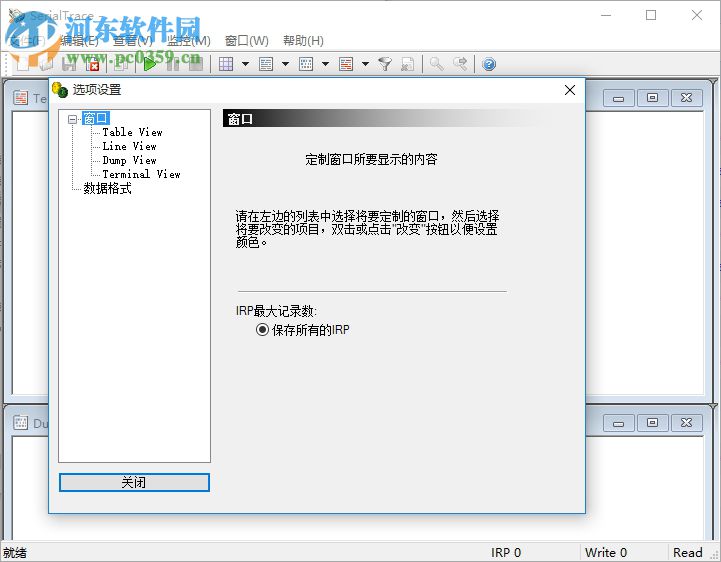Viewport: 721px width, 562px height.
Task: Click the IRP最大记录数 label
Action: [276, 311]
